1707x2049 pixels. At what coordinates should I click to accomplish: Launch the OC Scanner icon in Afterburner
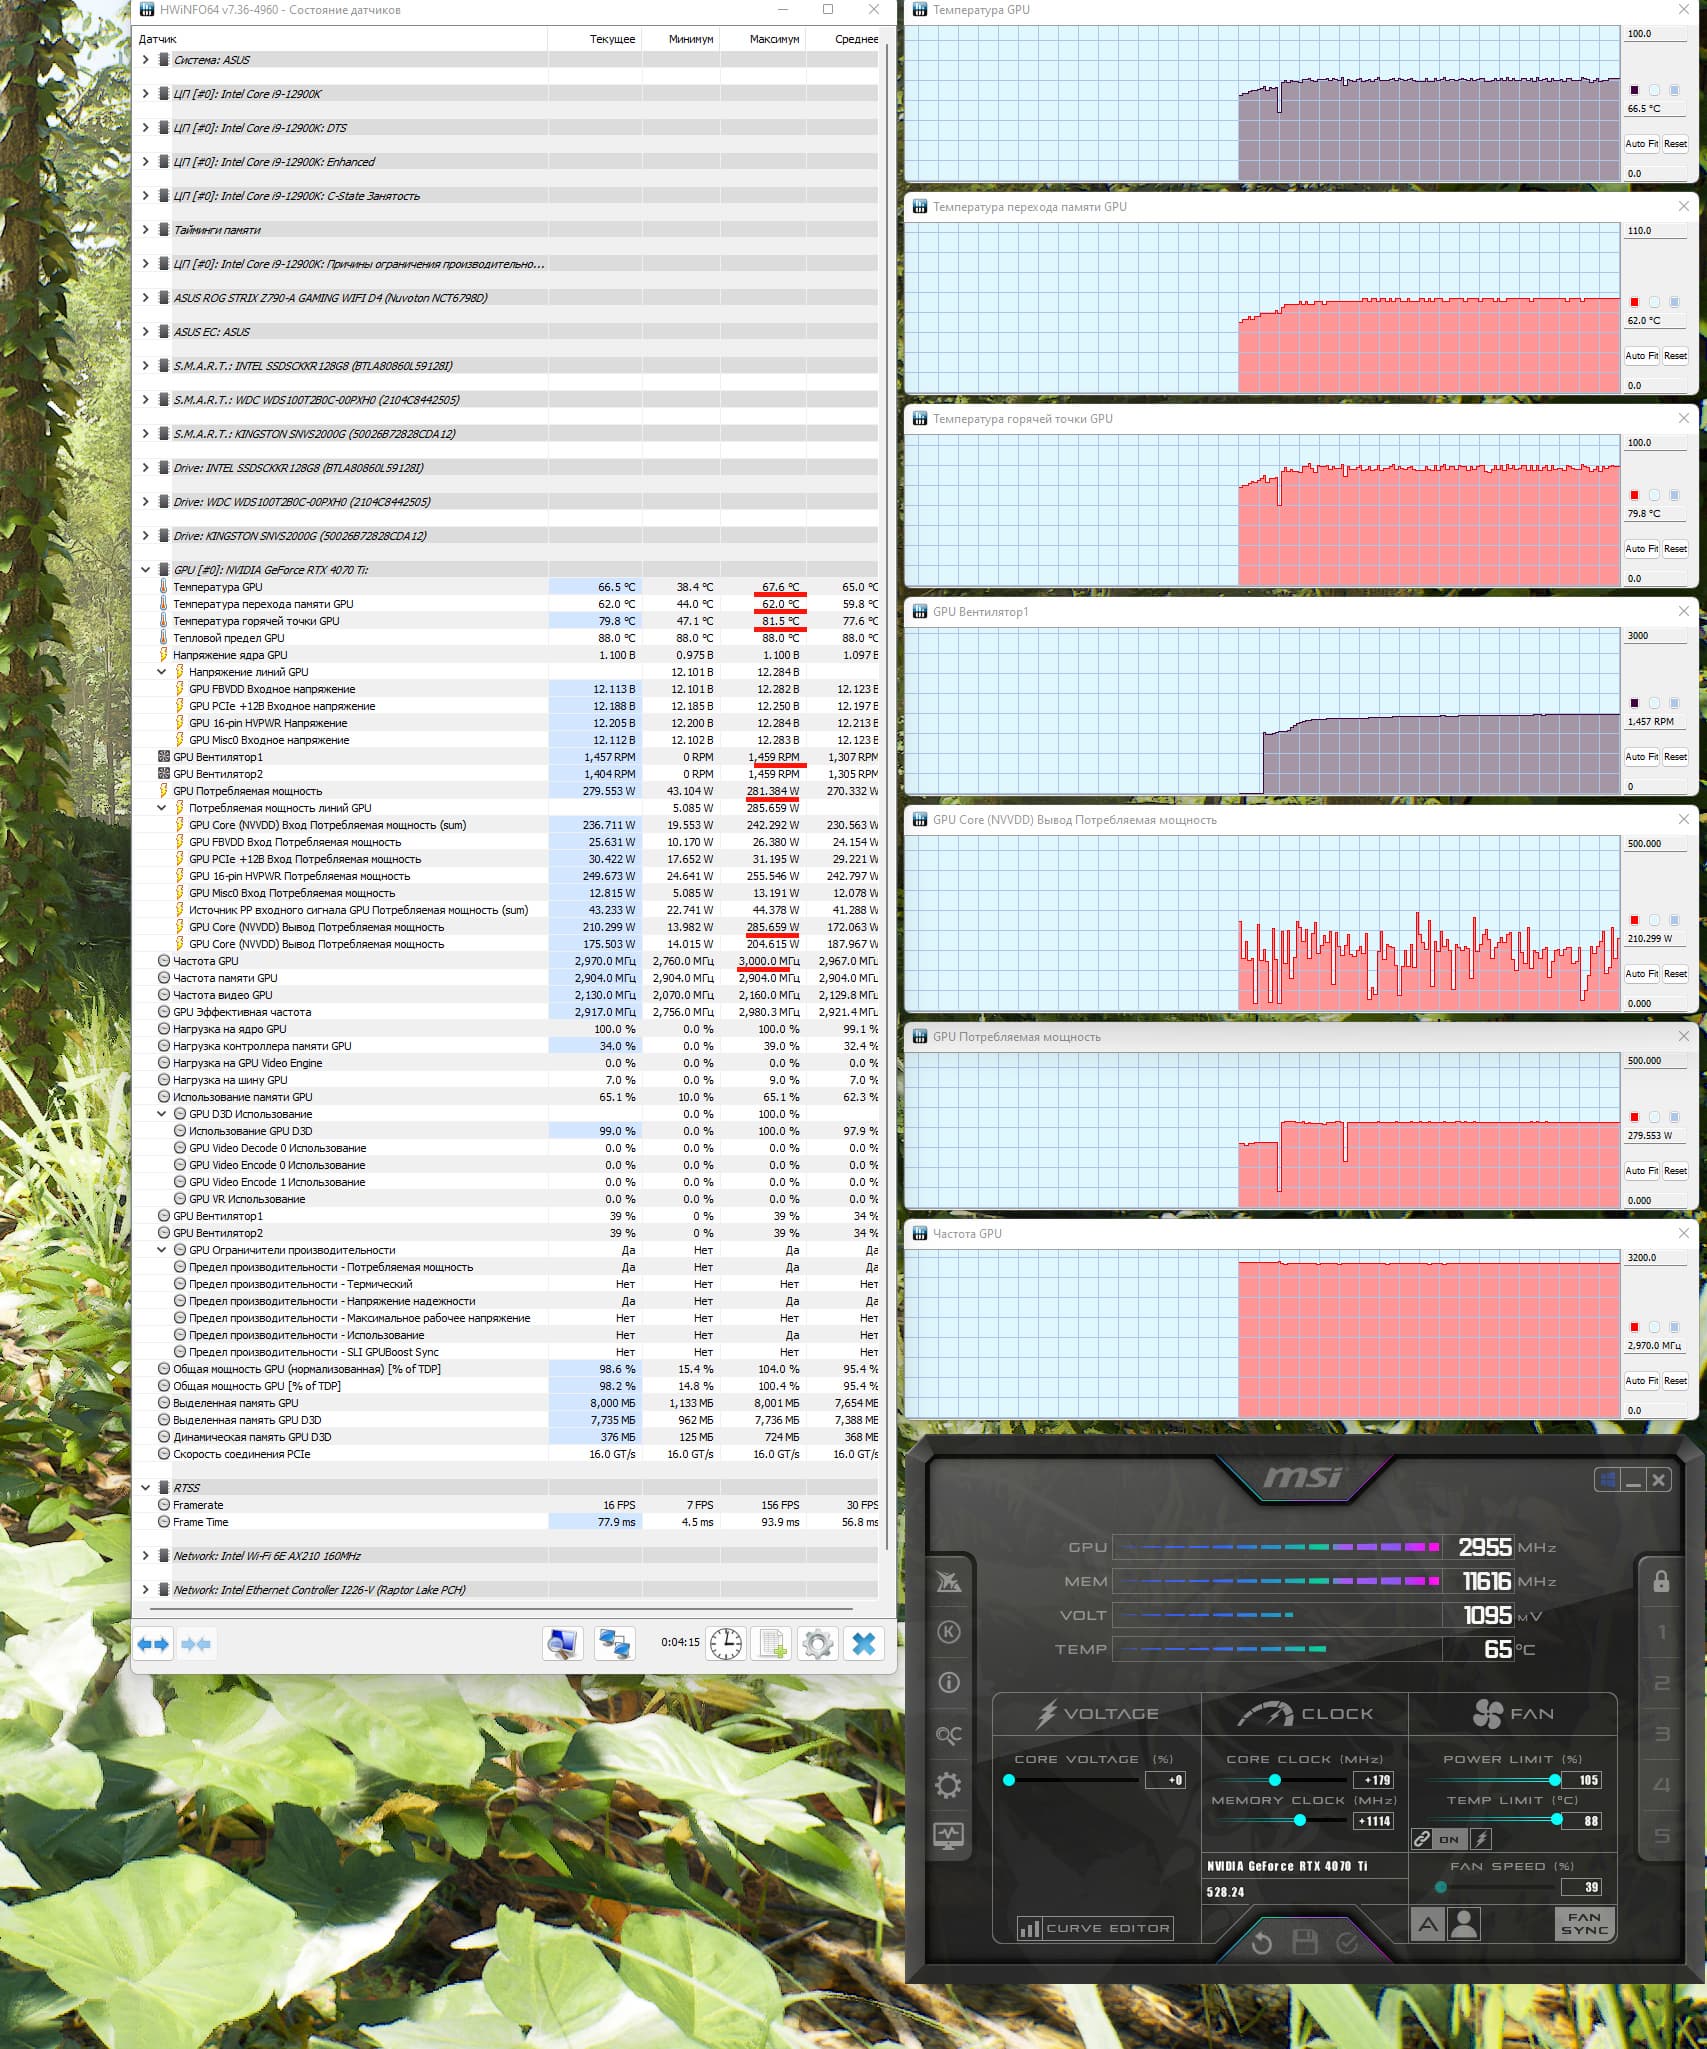(x=948, y=1734)
